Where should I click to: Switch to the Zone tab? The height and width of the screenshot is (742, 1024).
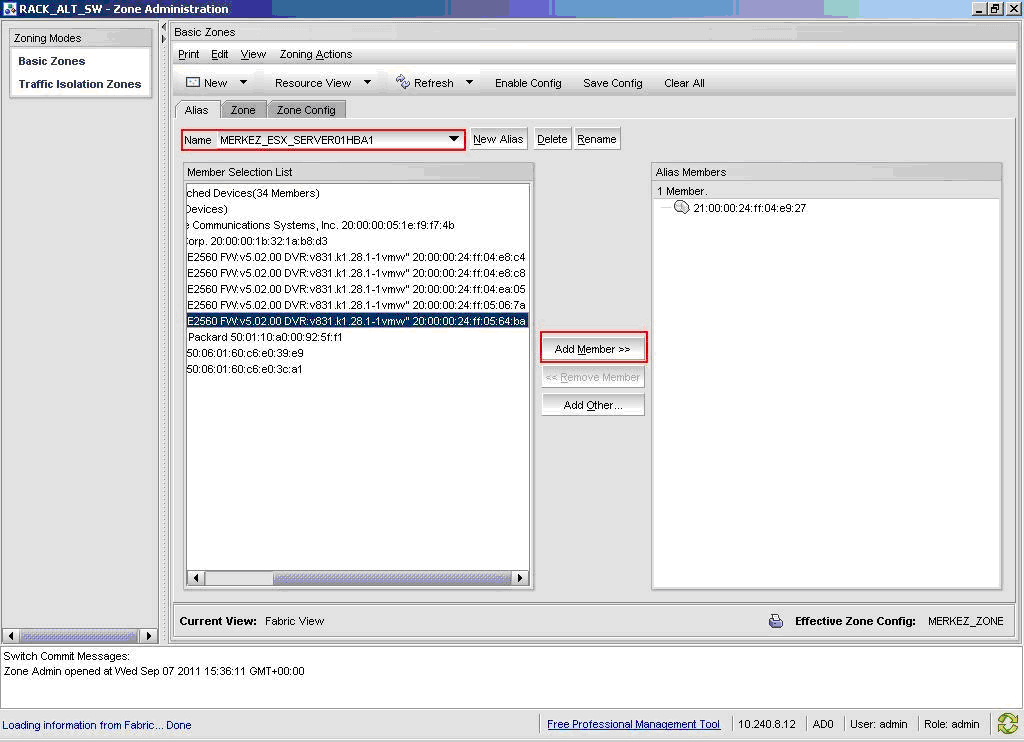pyautogui.click(x=243, y=110)
